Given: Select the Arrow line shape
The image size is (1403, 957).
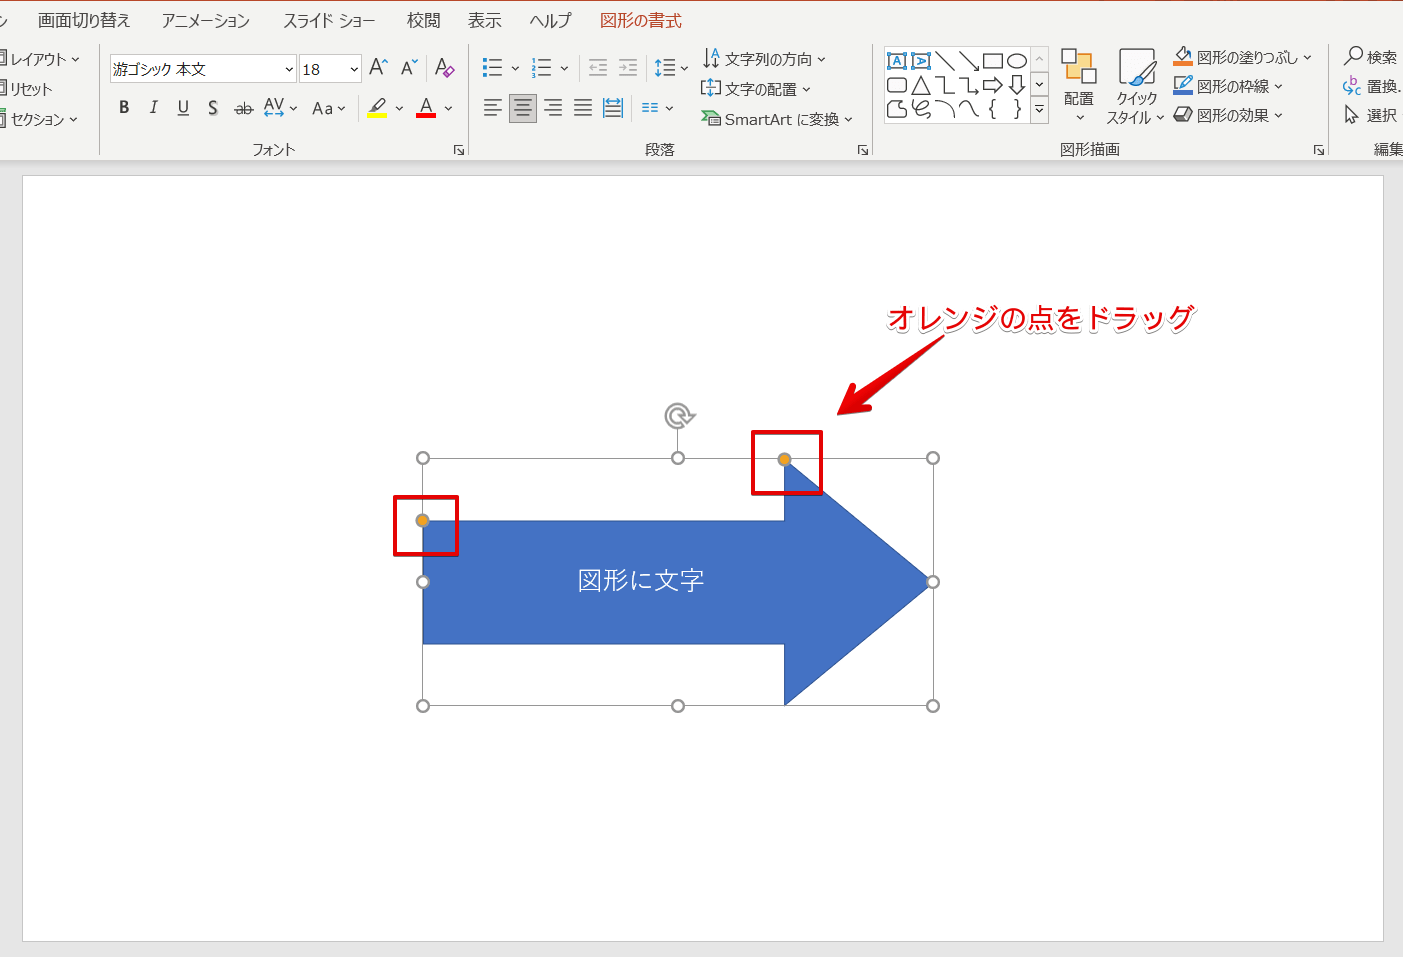Looking at the screenshot, I should point(969,61).
